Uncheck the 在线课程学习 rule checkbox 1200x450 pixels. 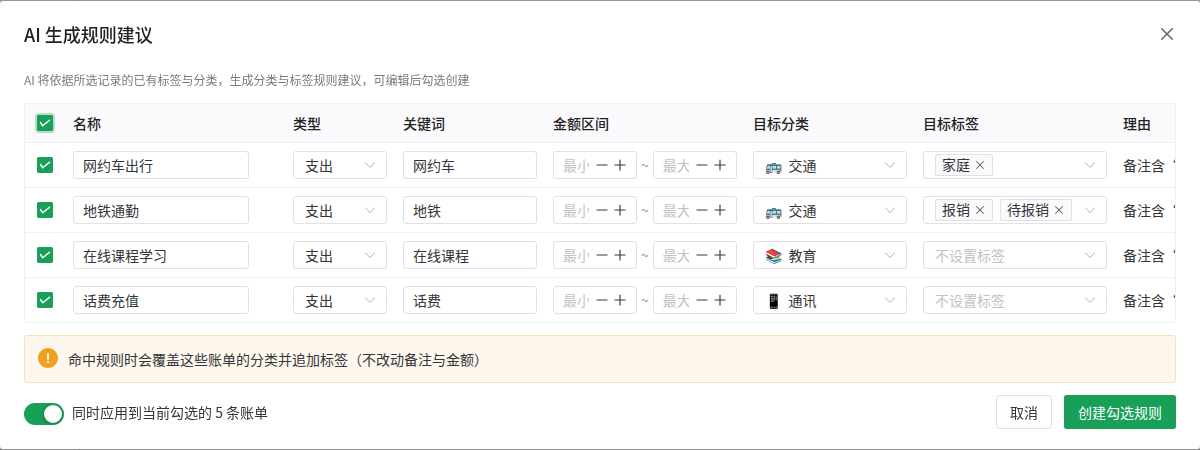pyautogui.click(x=45, y=255)
